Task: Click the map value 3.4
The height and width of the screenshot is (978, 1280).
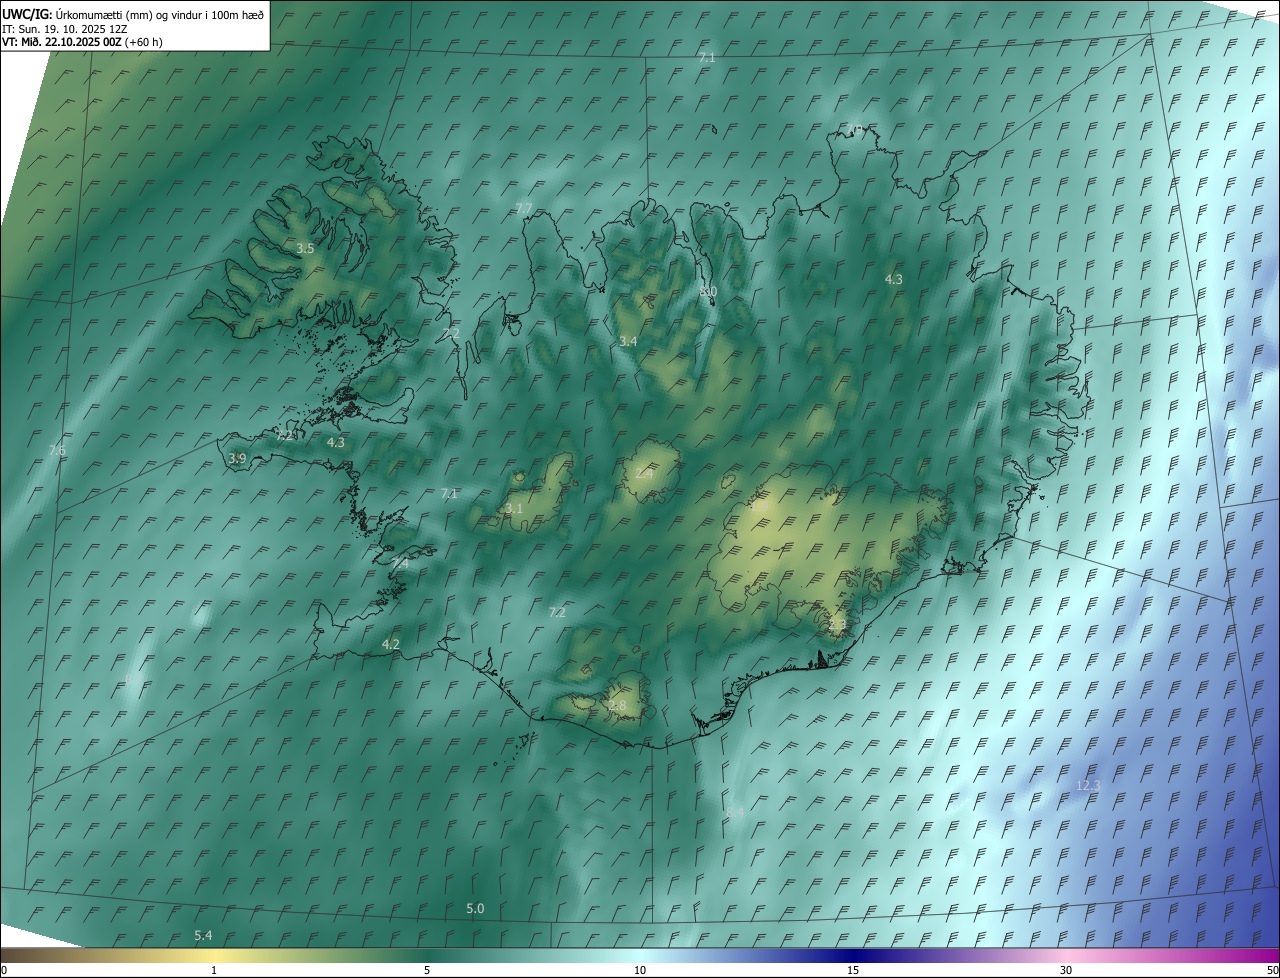Action: click(628, 342)
